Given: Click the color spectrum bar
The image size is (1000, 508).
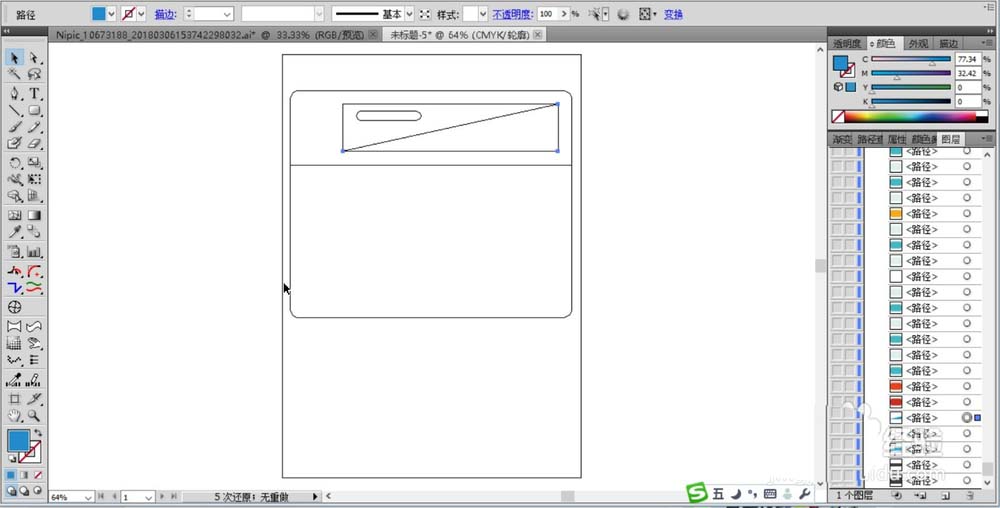Looking at the screenshot, I should click(x=910, y=117).
